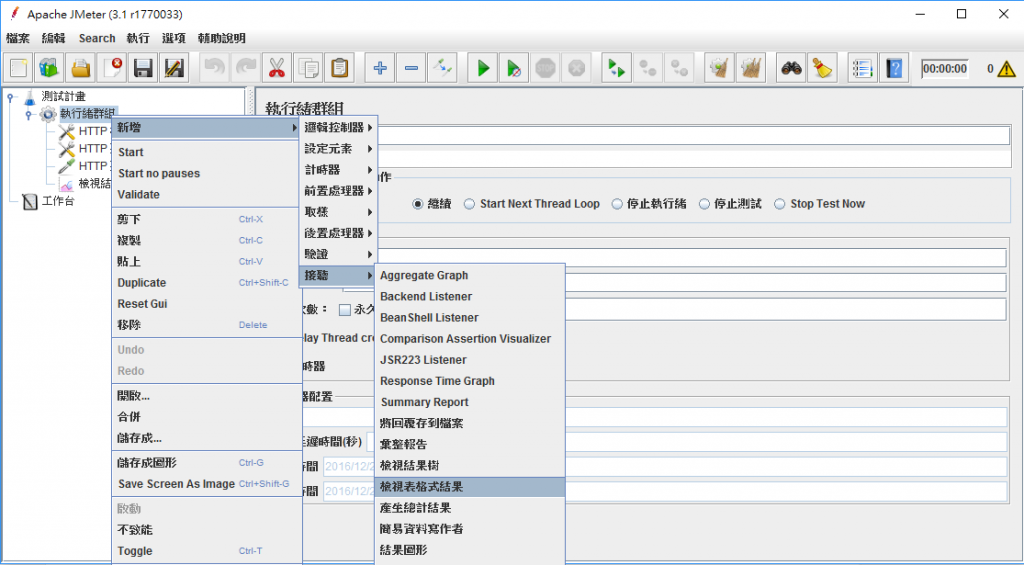This screenshot has height=565, width=1024.
Task: Select the 繼續 radio button
Action: coord(418,204)
